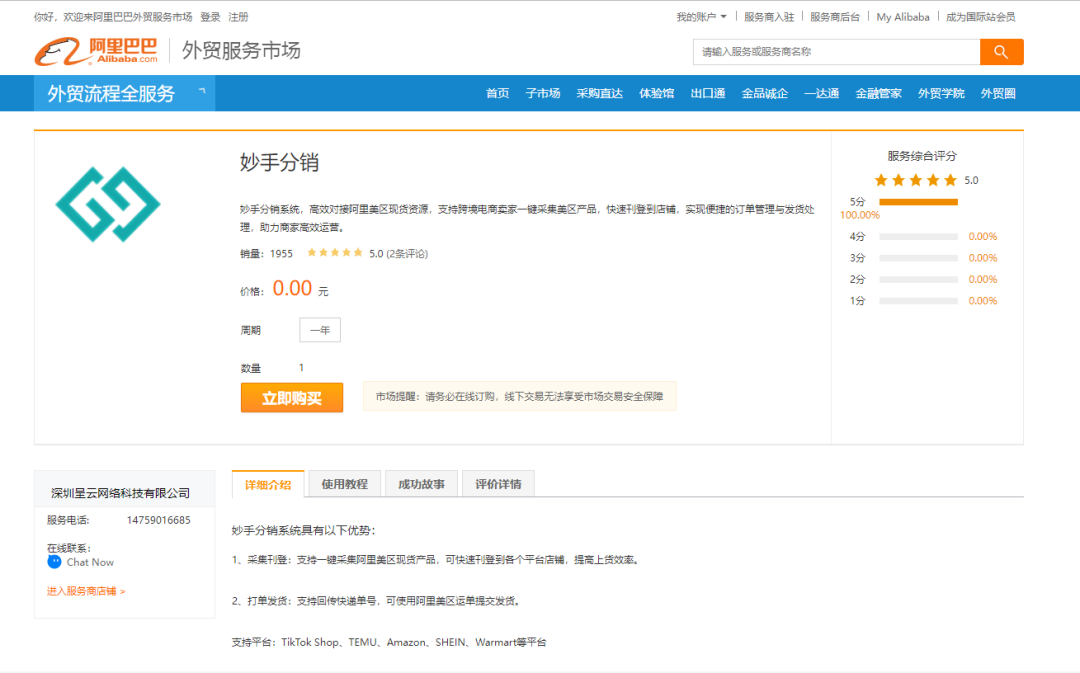Select 成功故事 tab

pyautogui.click(x=419, y=482)
